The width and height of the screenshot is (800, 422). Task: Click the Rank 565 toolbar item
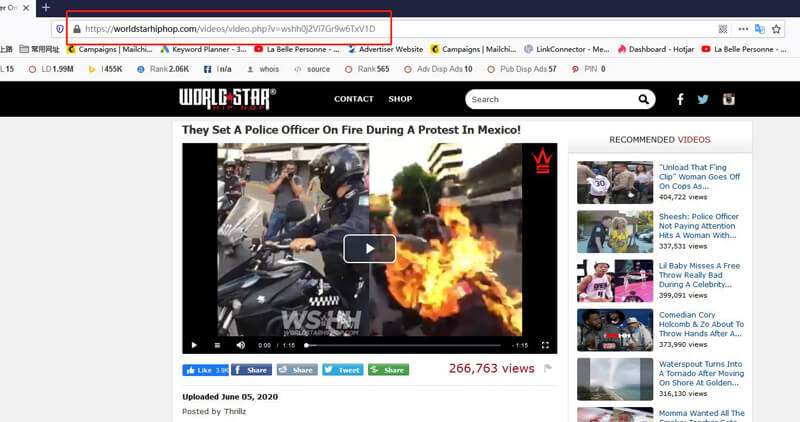click(x=367, y=69)
